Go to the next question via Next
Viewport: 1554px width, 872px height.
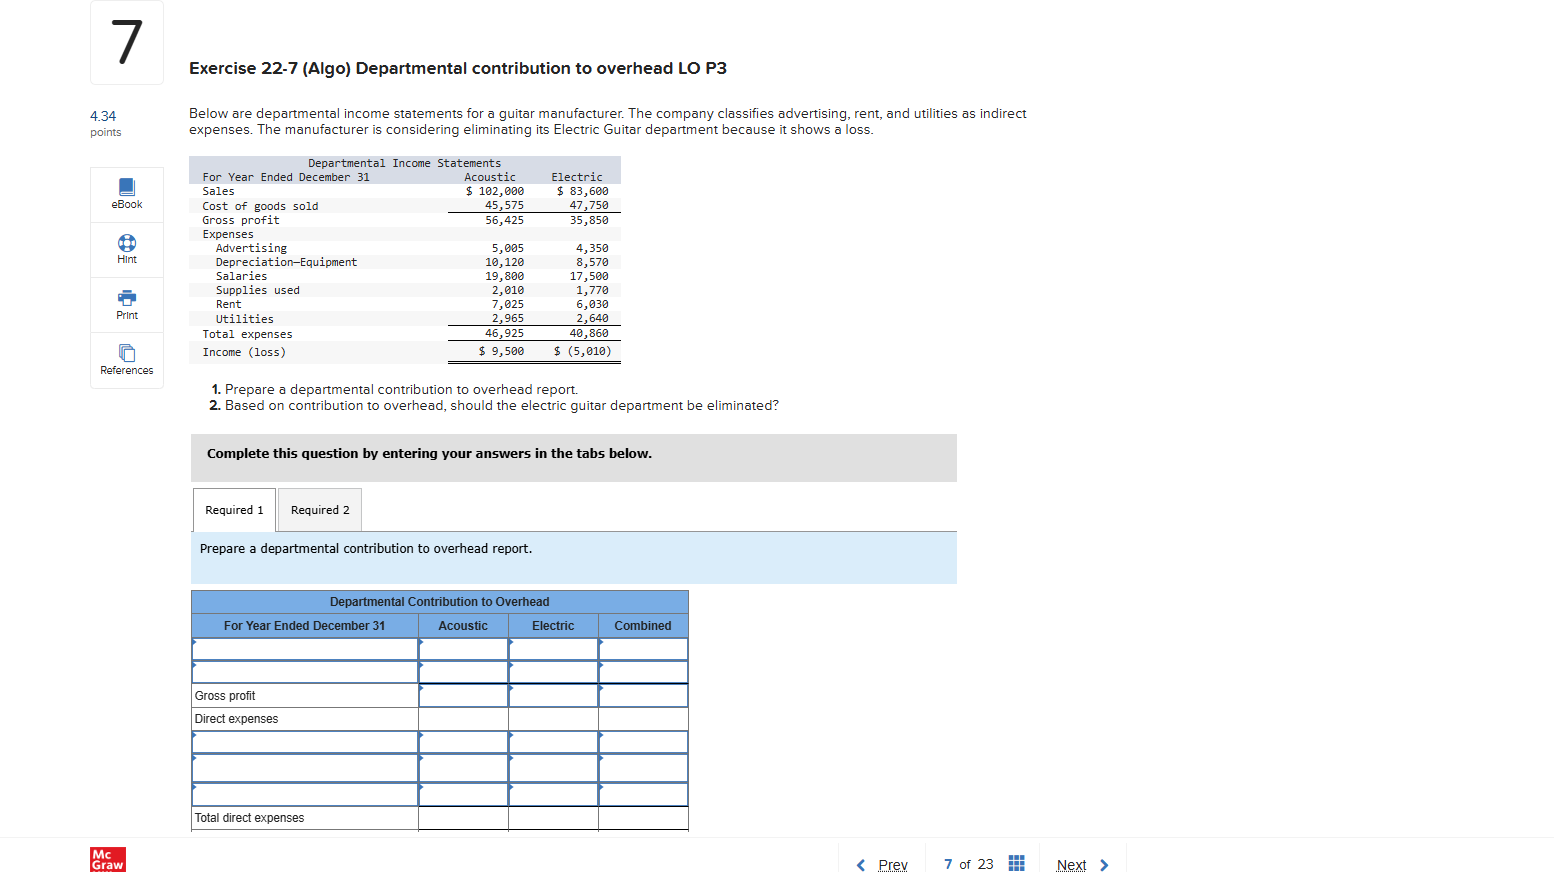click(x=1071, y=865)
